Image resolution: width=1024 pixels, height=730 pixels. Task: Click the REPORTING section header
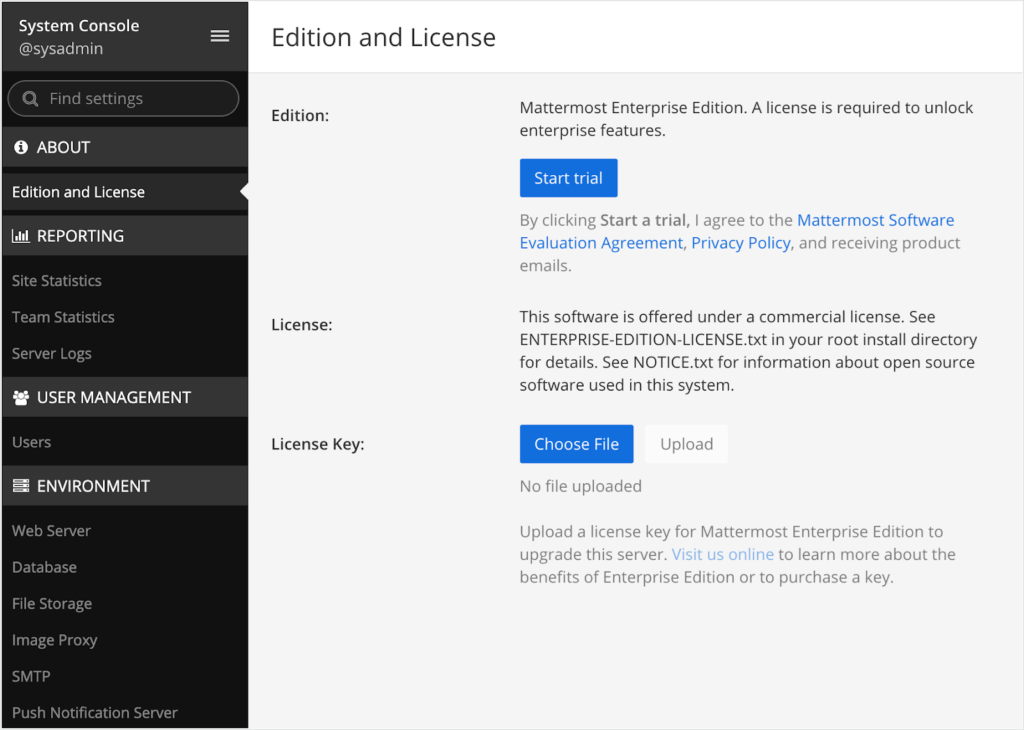tap(124, 236)
